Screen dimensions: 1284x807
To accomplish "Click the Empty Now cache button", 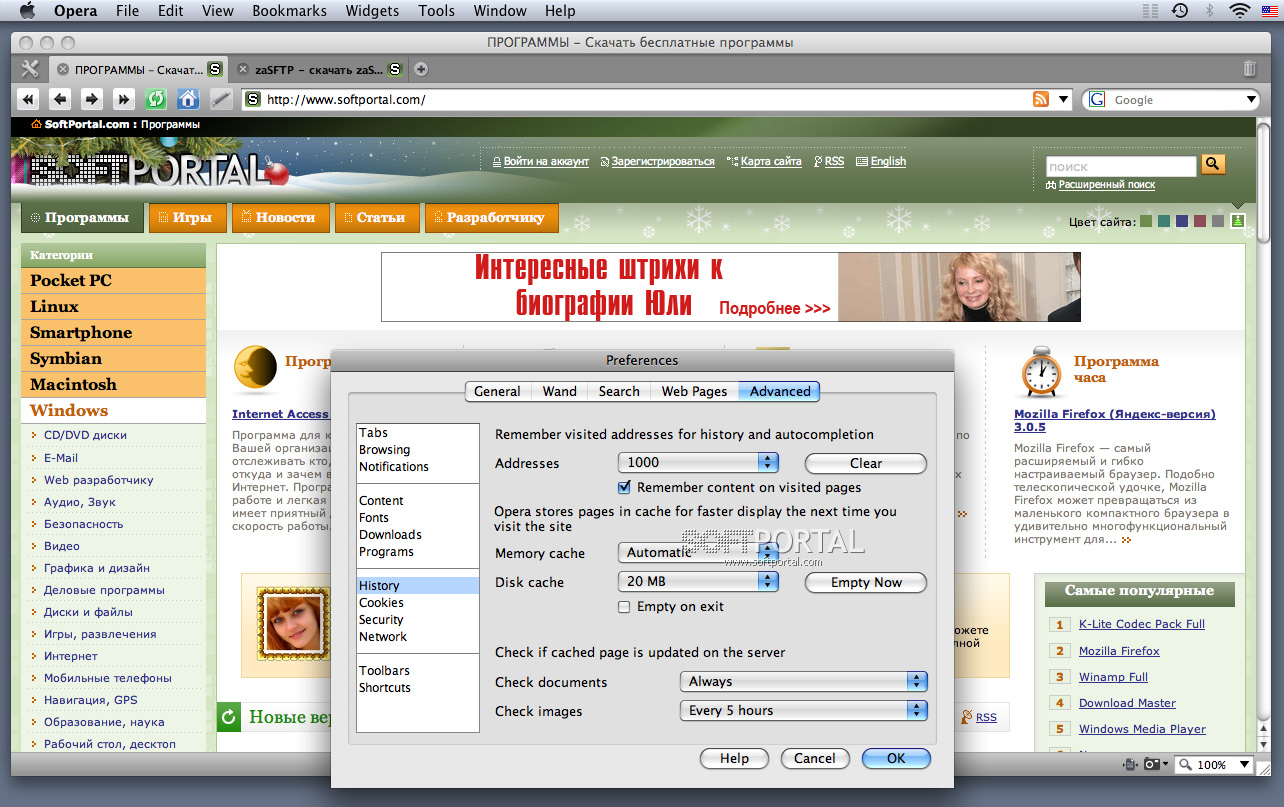I will (866, 582).
